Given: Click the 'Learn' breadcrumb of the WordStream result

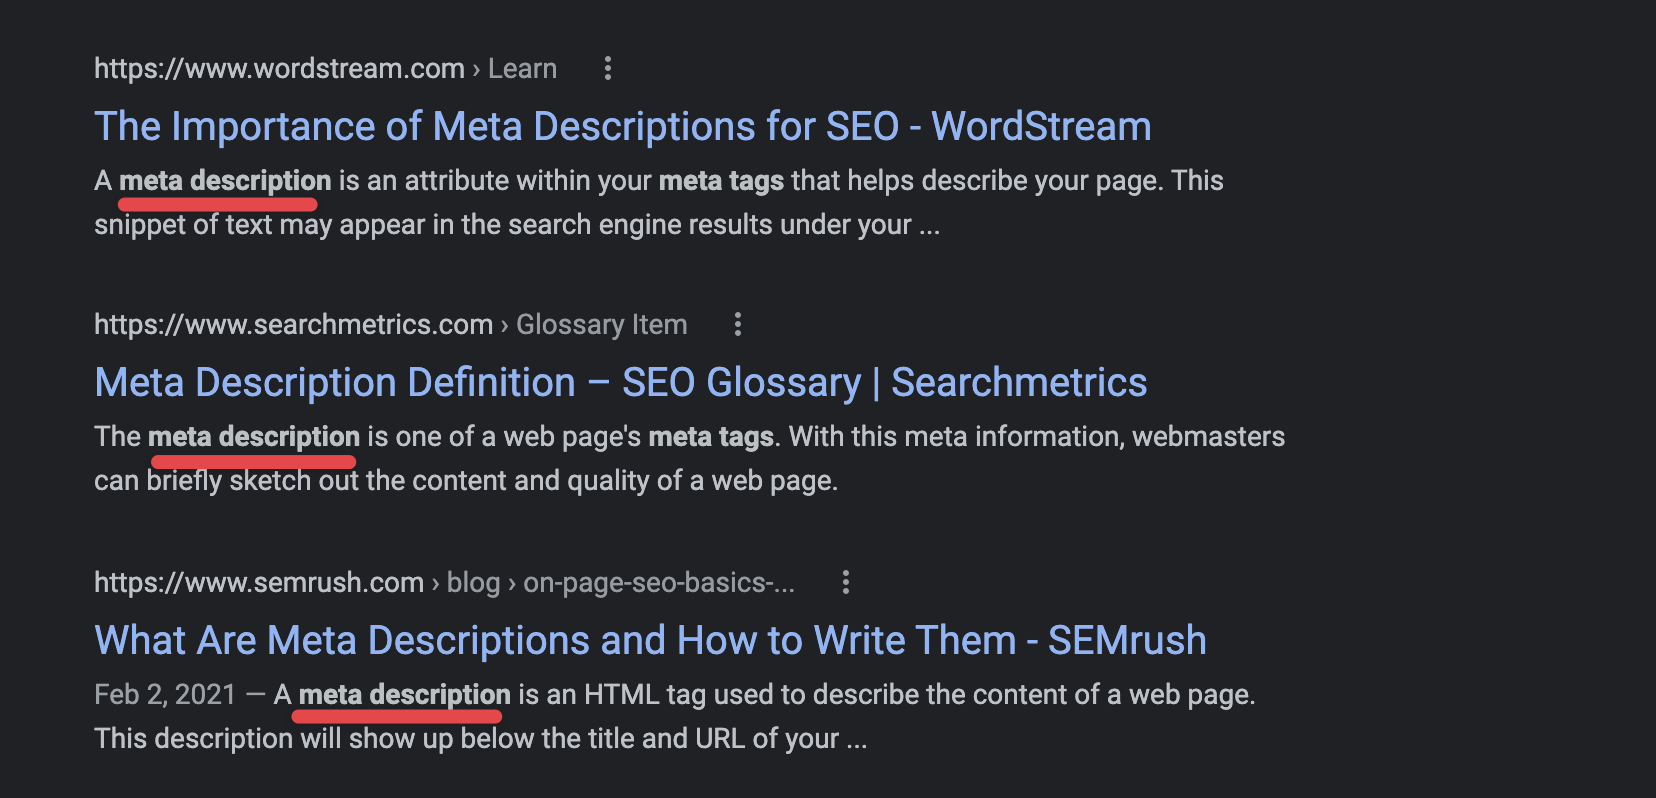Looking at the screenshot, I should coord(522,68).
